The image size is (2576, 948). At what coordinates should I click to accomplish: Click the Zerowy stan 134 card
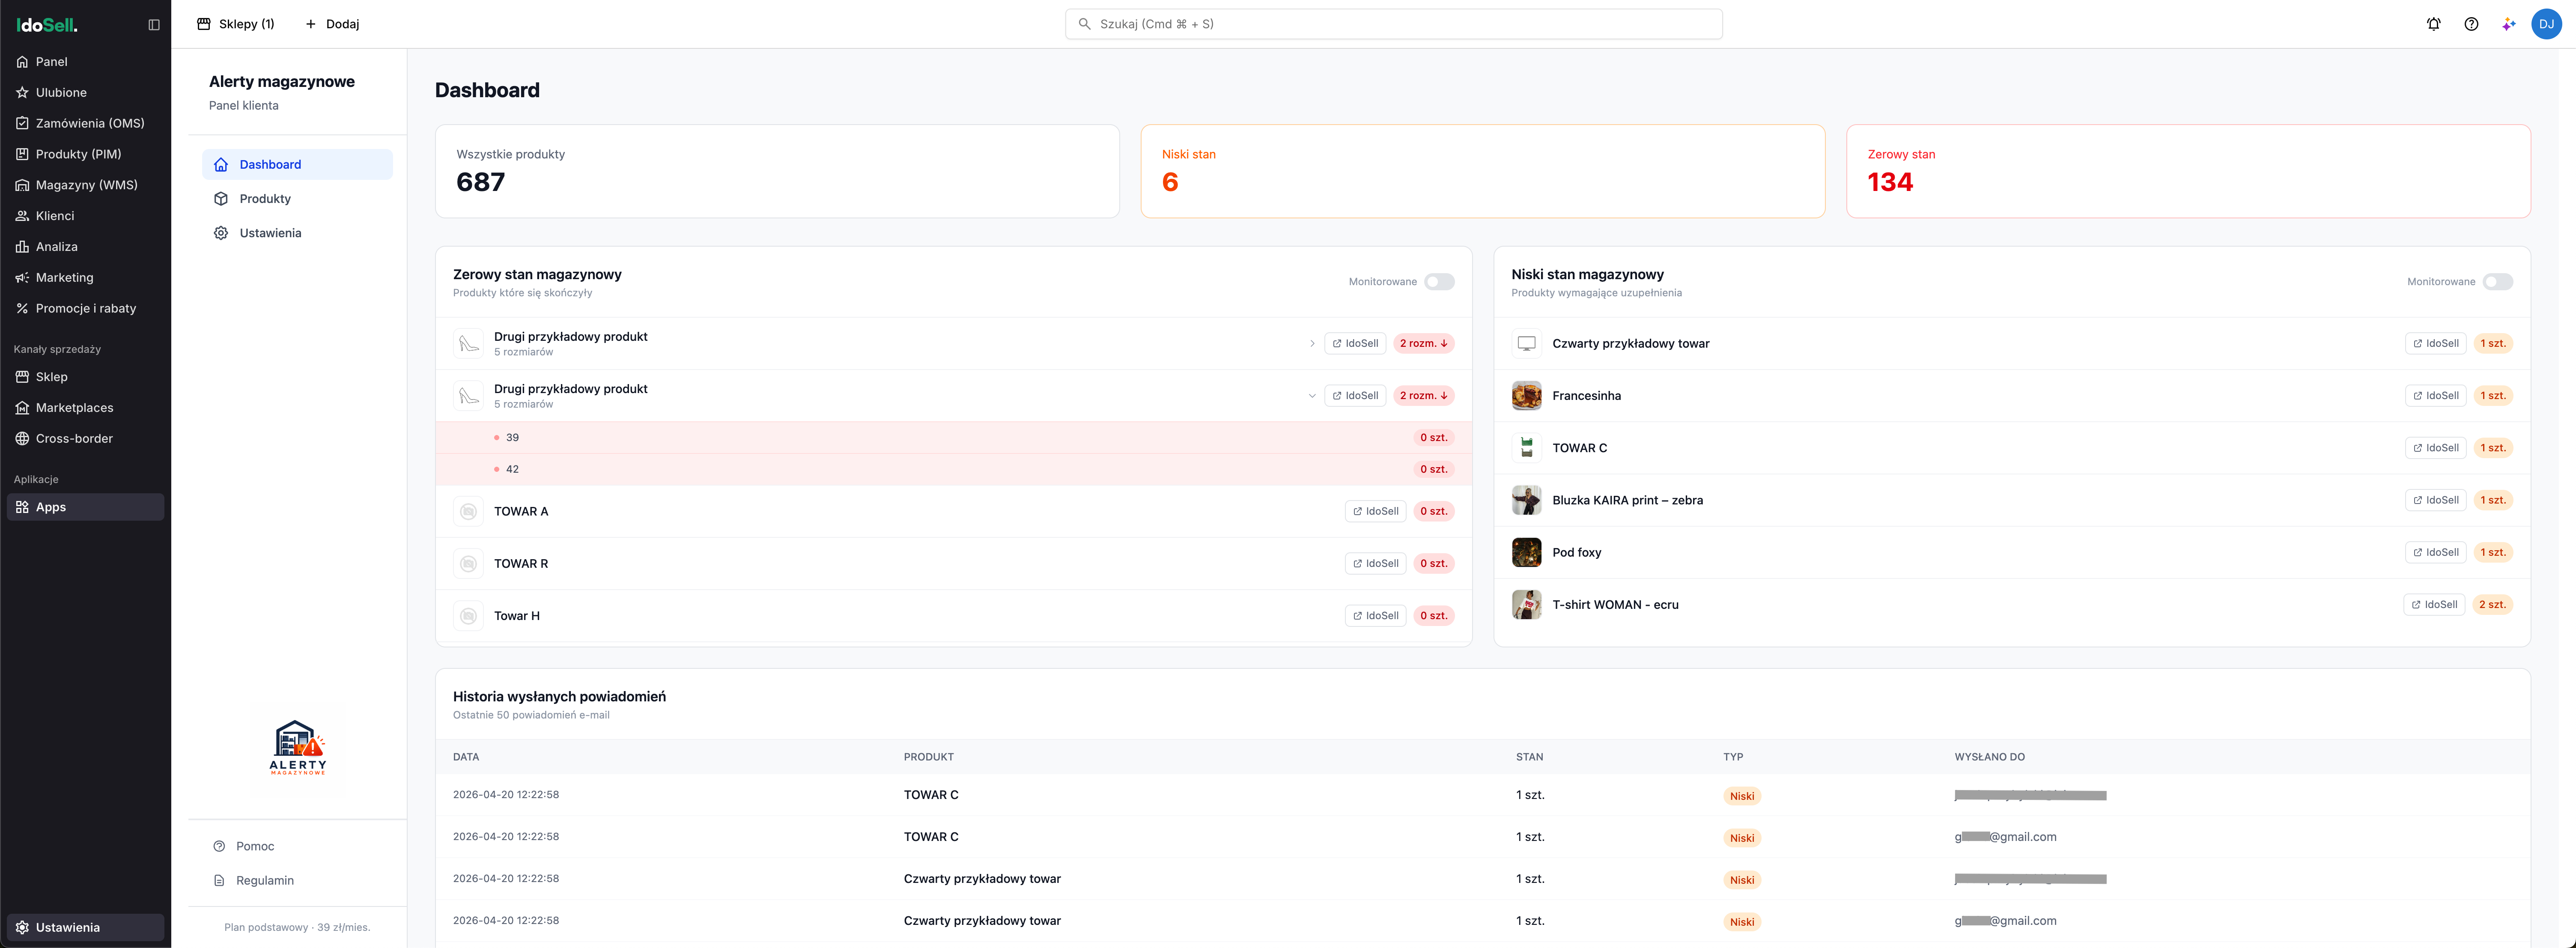[2187, 171]
